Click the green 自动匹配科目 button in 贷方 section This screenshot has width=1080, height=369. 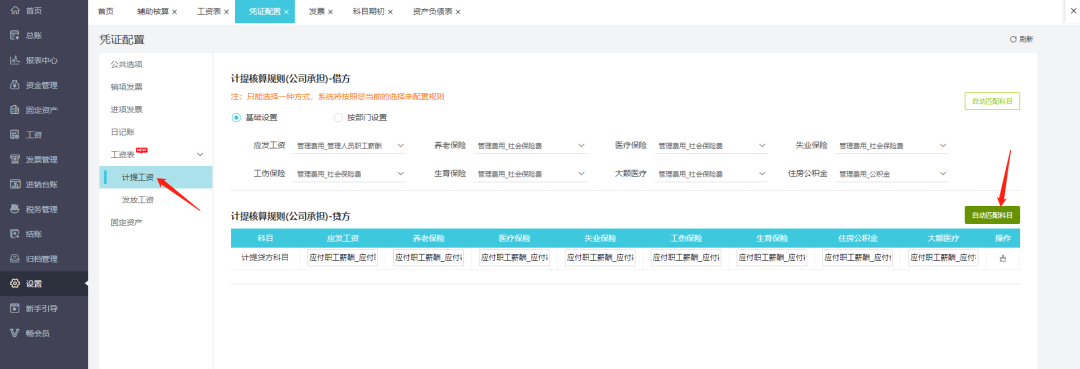point(992,215)
